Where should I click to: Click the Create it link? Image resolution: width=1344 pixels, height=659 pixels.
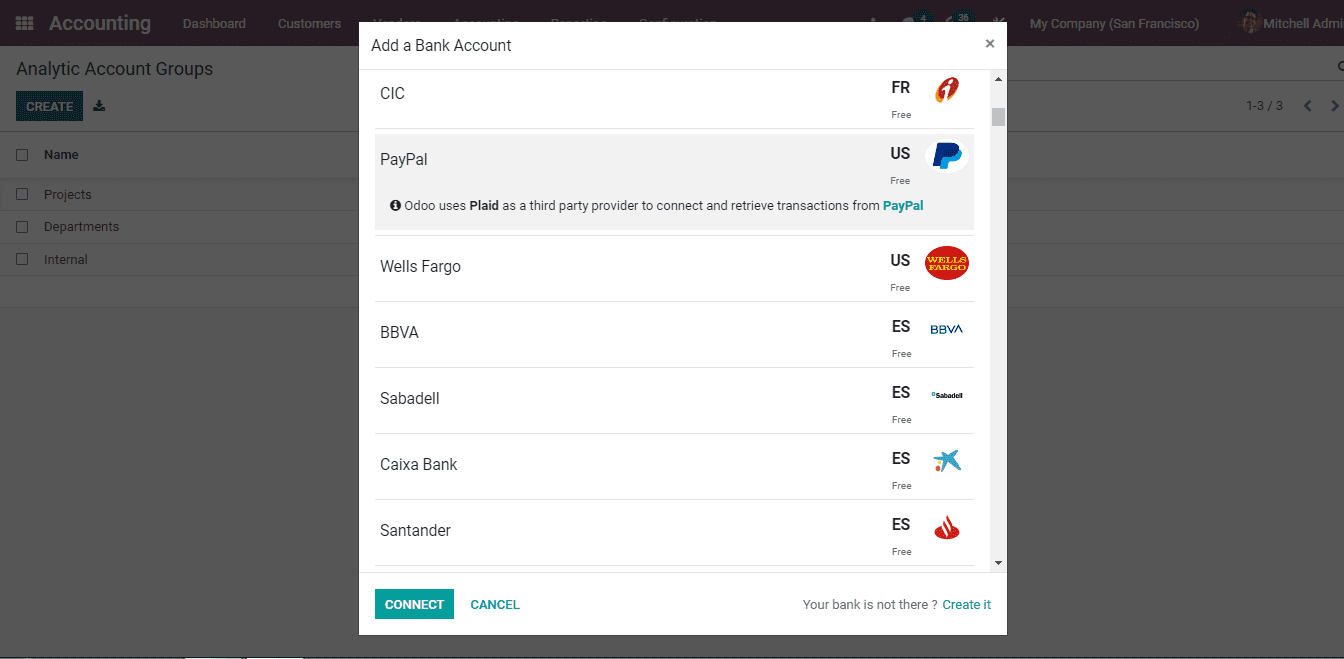click(966, 604)
